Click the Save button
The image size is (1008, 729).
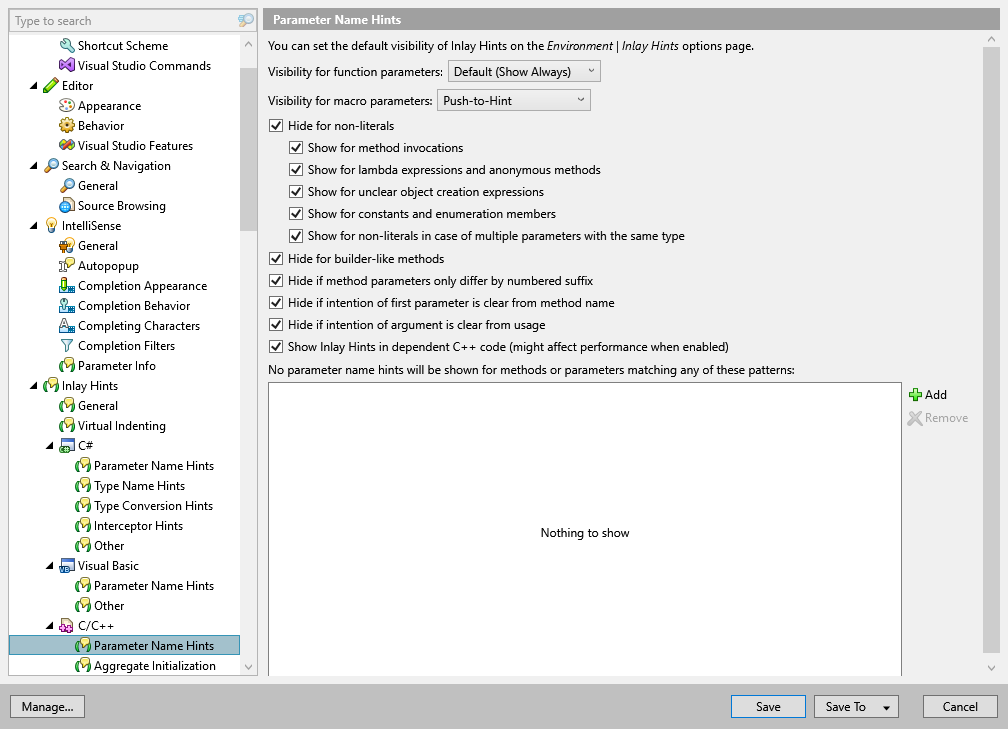pyautogui.click(x=767, y=706)
